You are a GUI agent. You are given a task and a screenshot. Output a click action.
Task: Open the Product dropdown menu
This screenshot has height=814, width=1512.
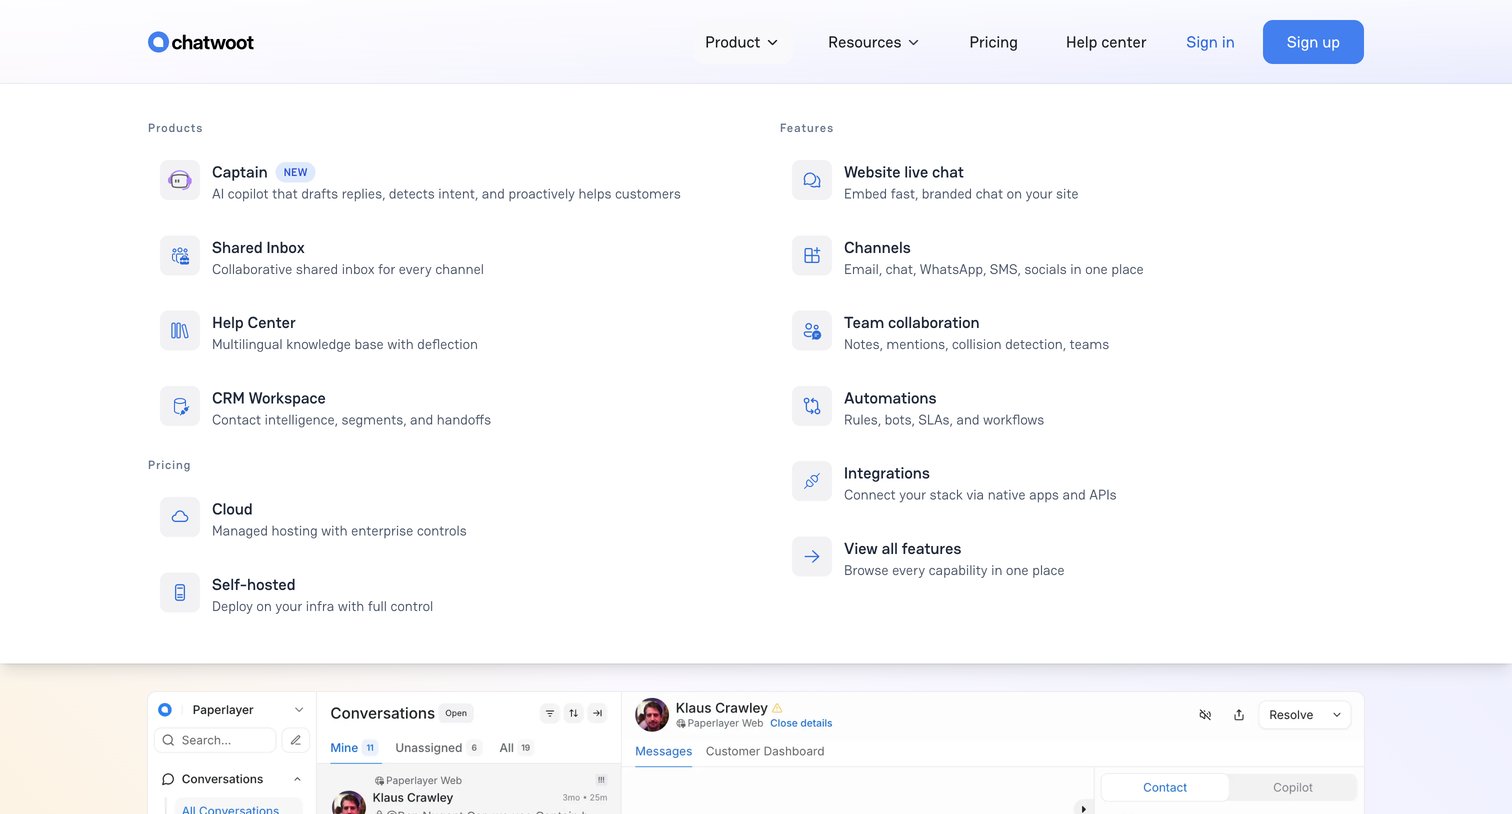tap(741, 42)
